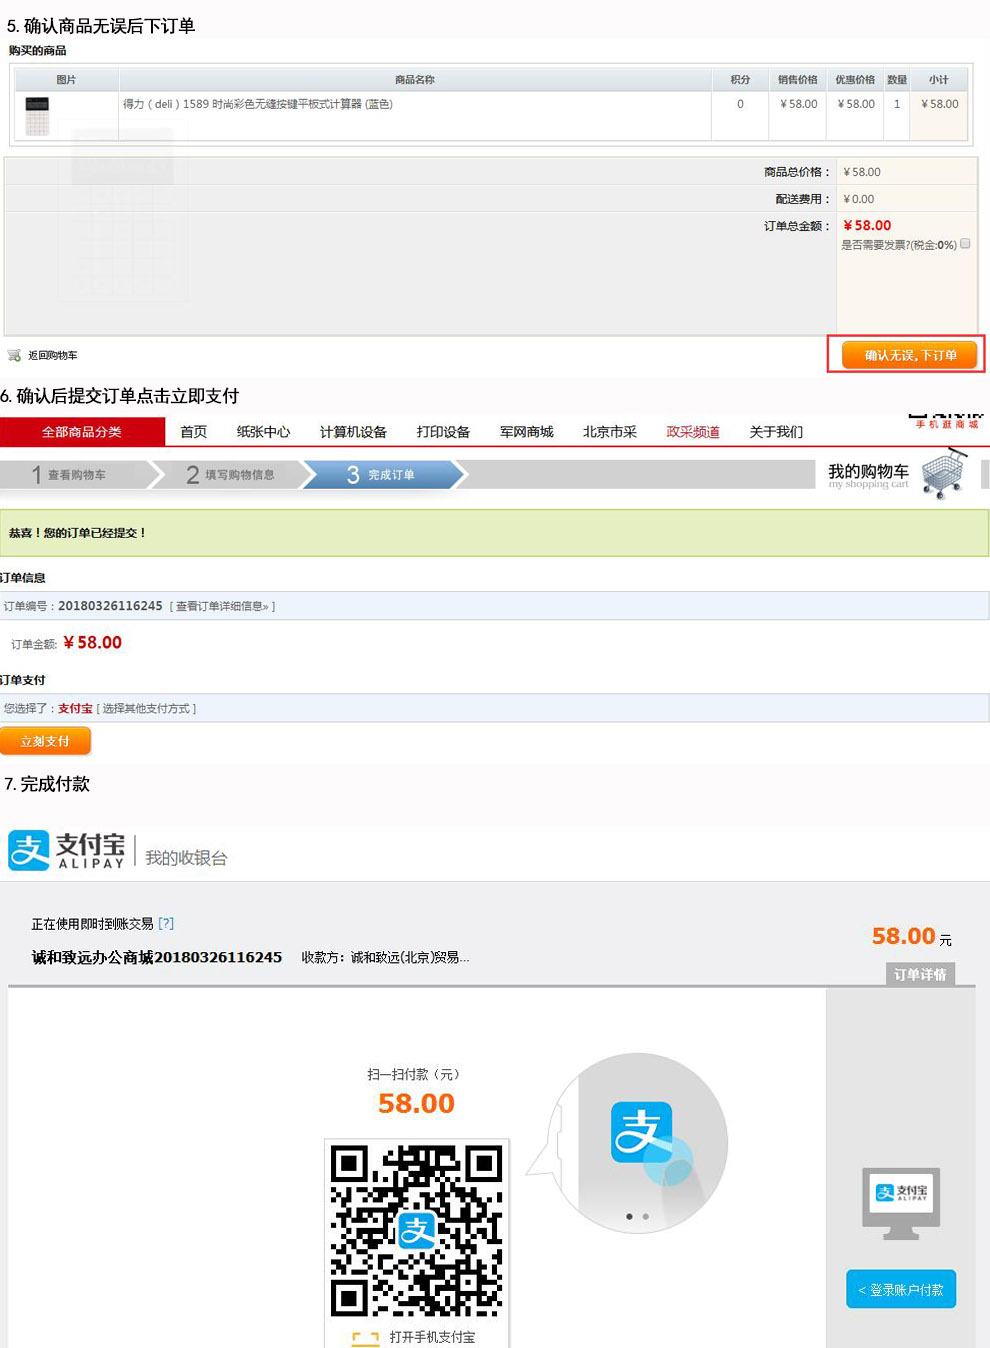Open product name 得力 deli 1589 calculator

(258, 104)
